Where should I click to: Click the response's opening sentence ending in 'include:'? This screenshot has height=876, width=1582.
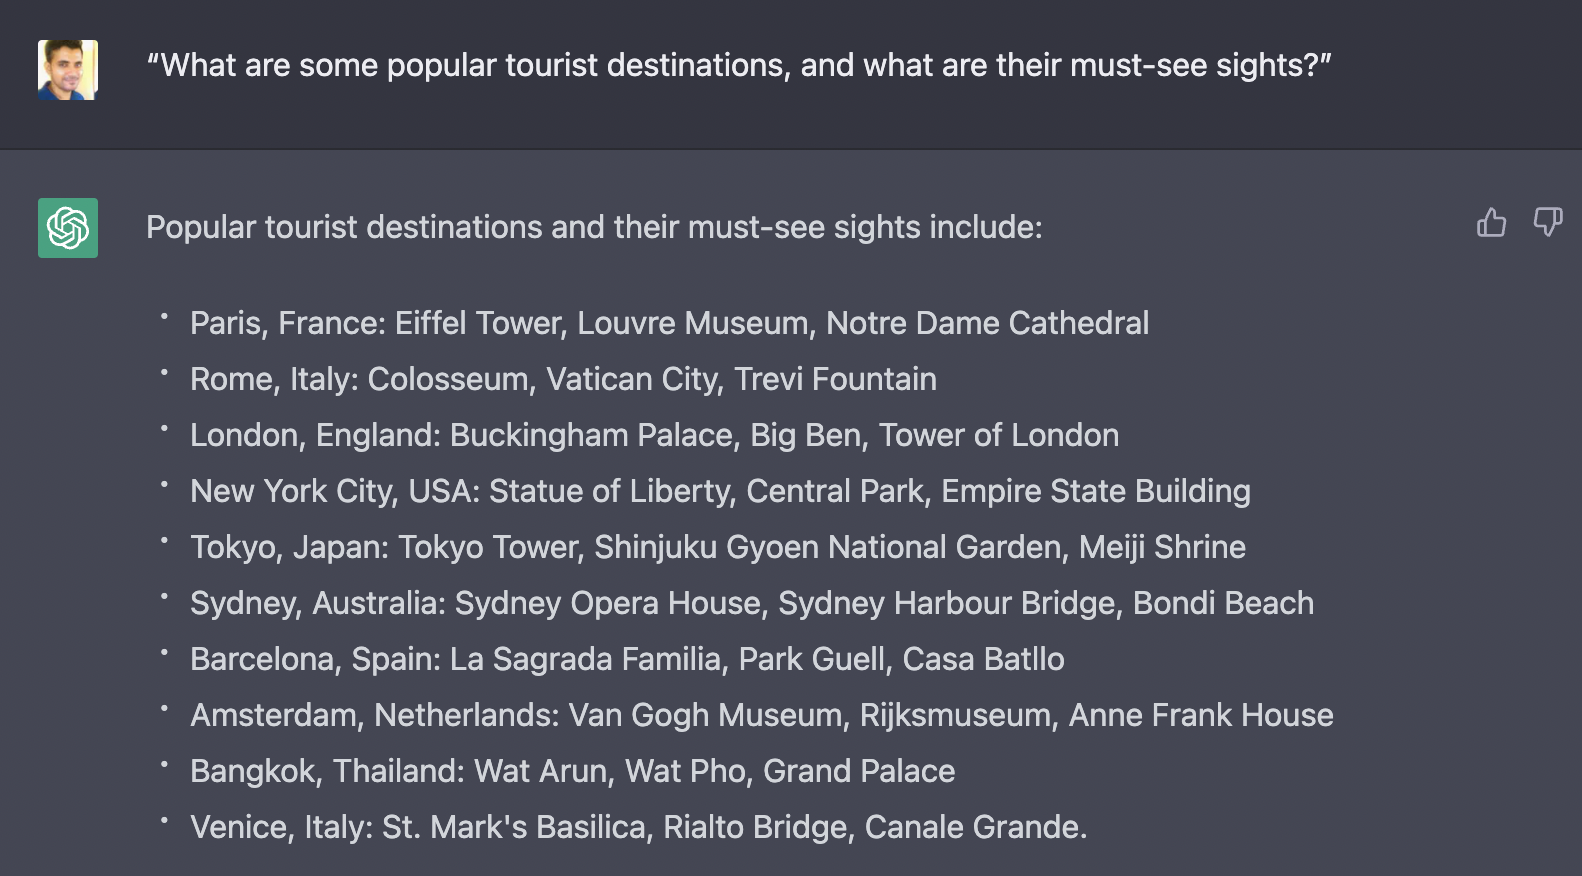click(x=594, y=228)
